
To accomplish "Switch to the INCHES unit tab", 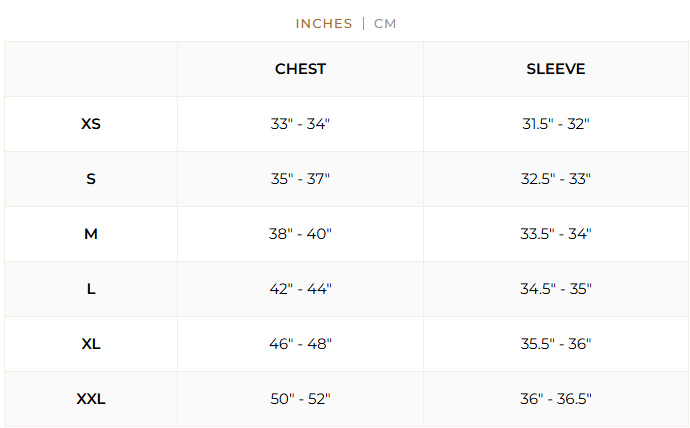I will pyautogui.click(x=324, y=23).
